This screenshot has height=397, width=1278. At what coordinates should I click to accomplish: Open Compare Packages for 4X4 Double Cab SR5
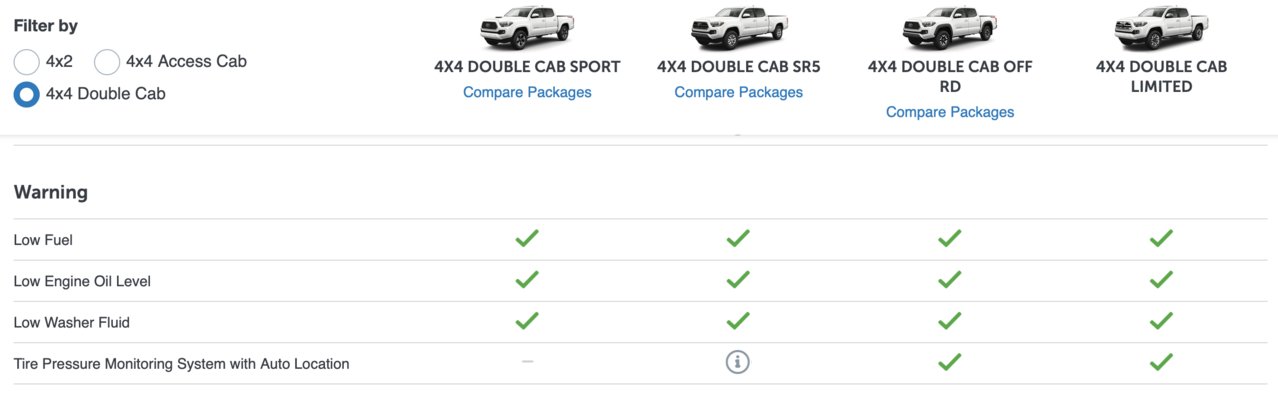pyautogui.click(x=738, y=92)
